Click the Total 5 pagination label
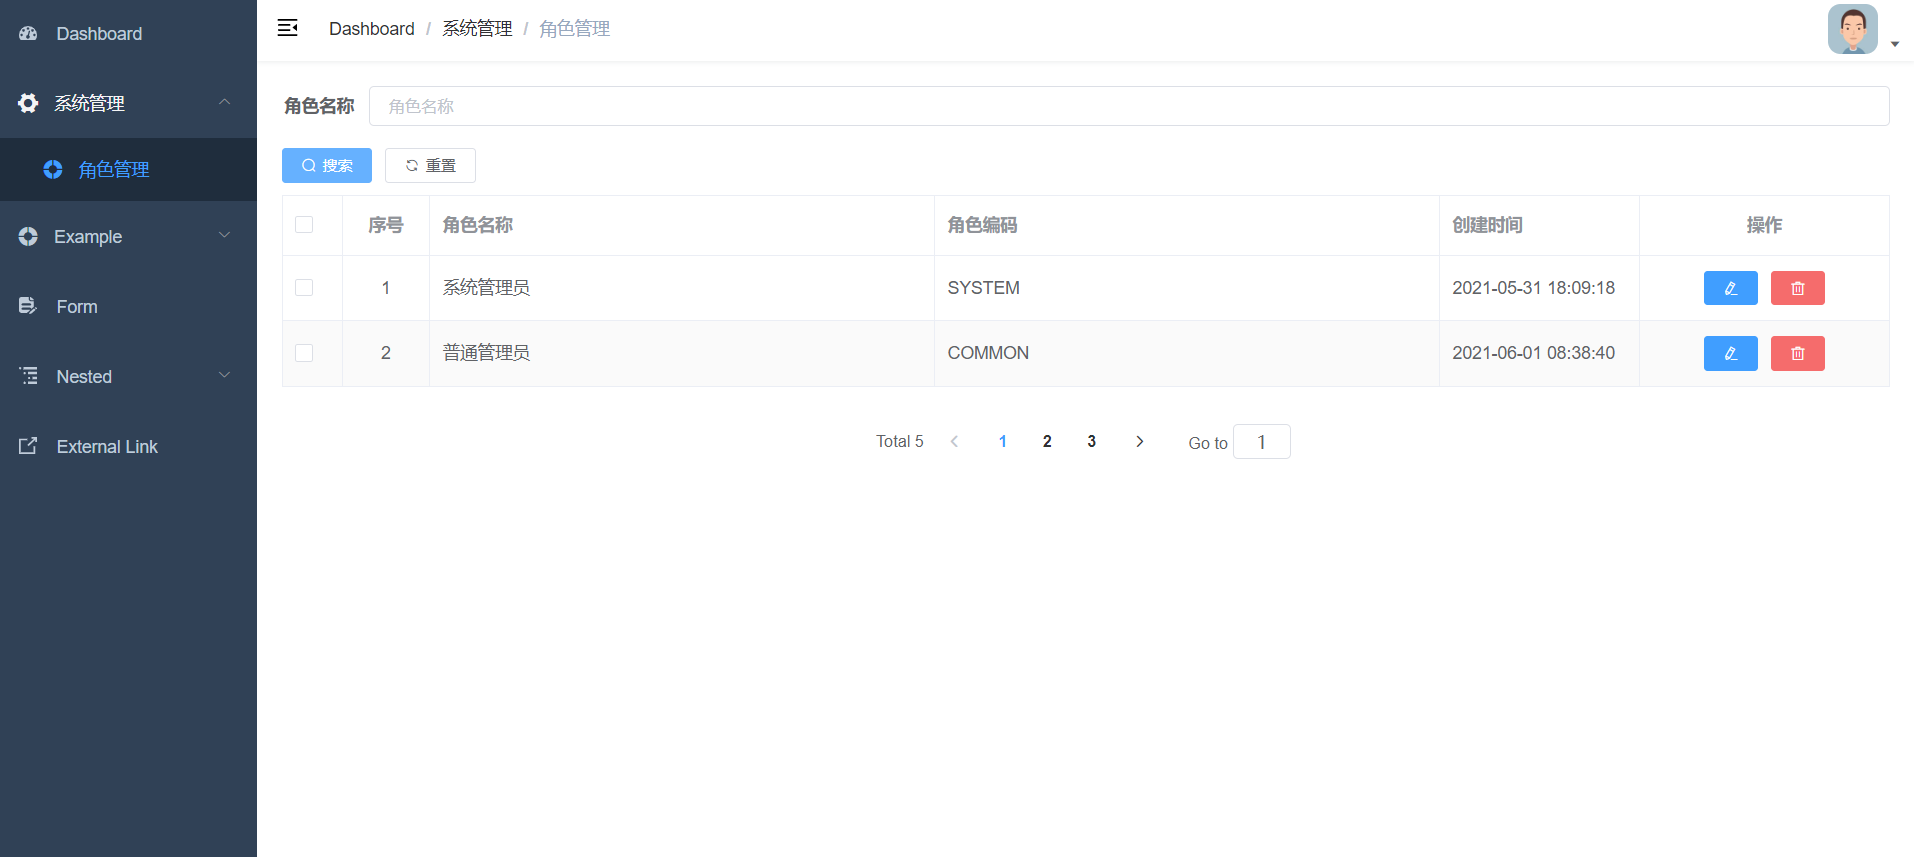Viewport: 1914px width, 857px height. pyautogui.click(x=900, y=441)
